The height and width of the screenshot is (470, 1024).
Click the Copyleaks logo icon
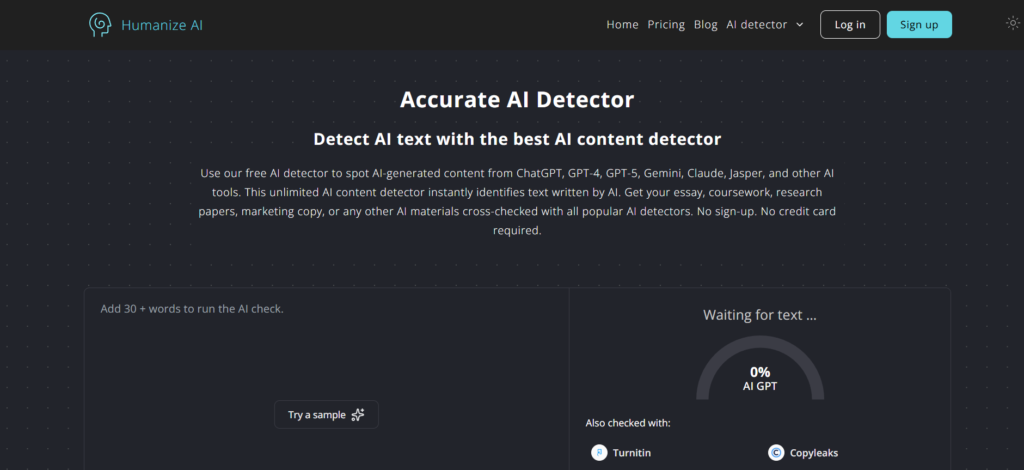click(x=775, y=453)
